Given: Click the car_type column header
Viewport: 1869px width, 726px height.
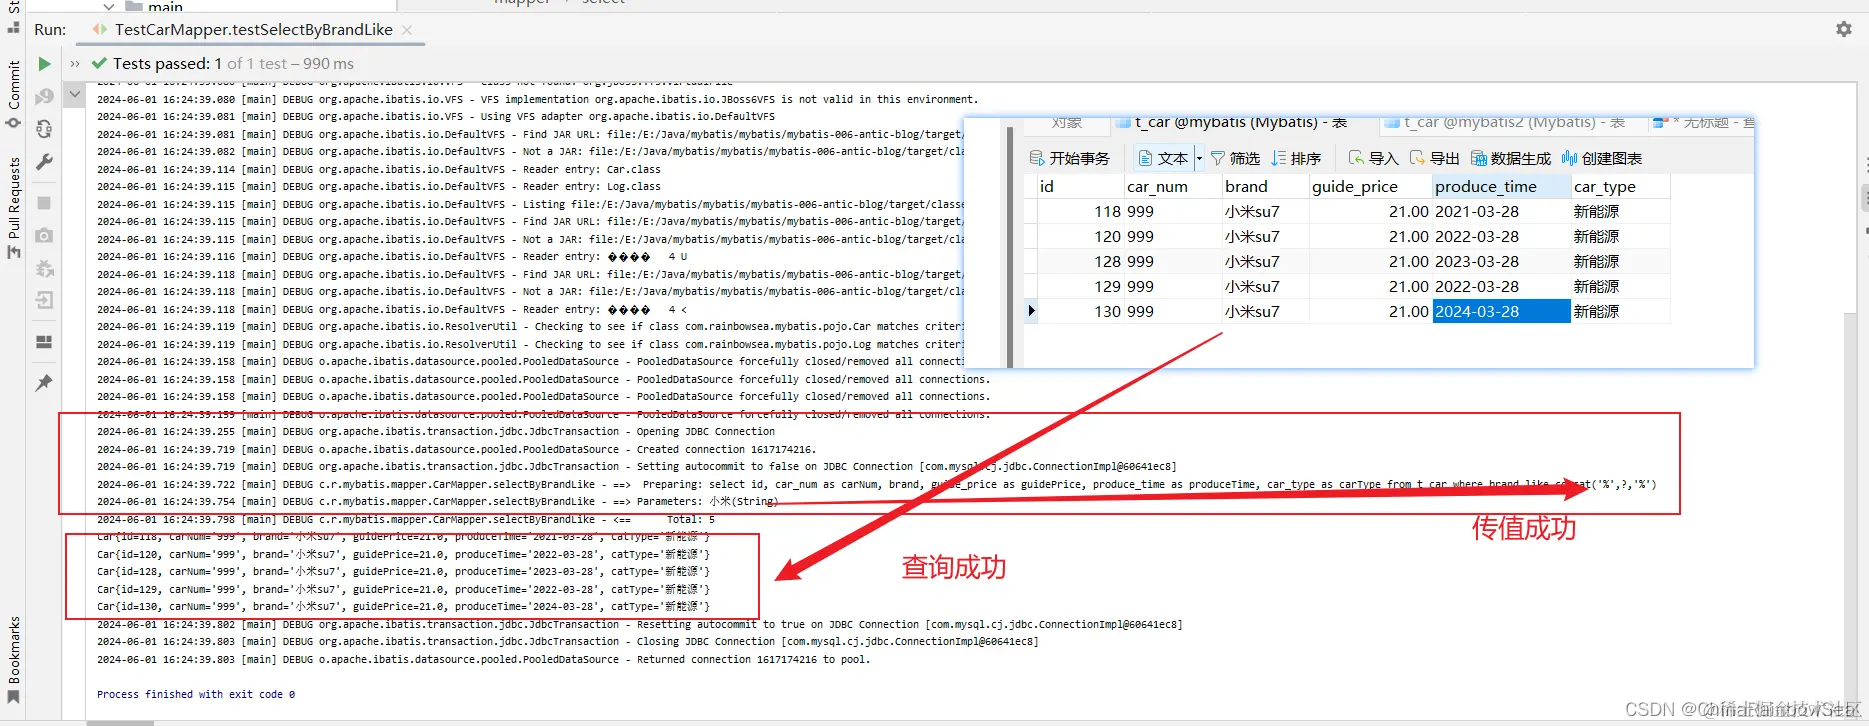Looking at the screenshot, I should [1621, 186].
